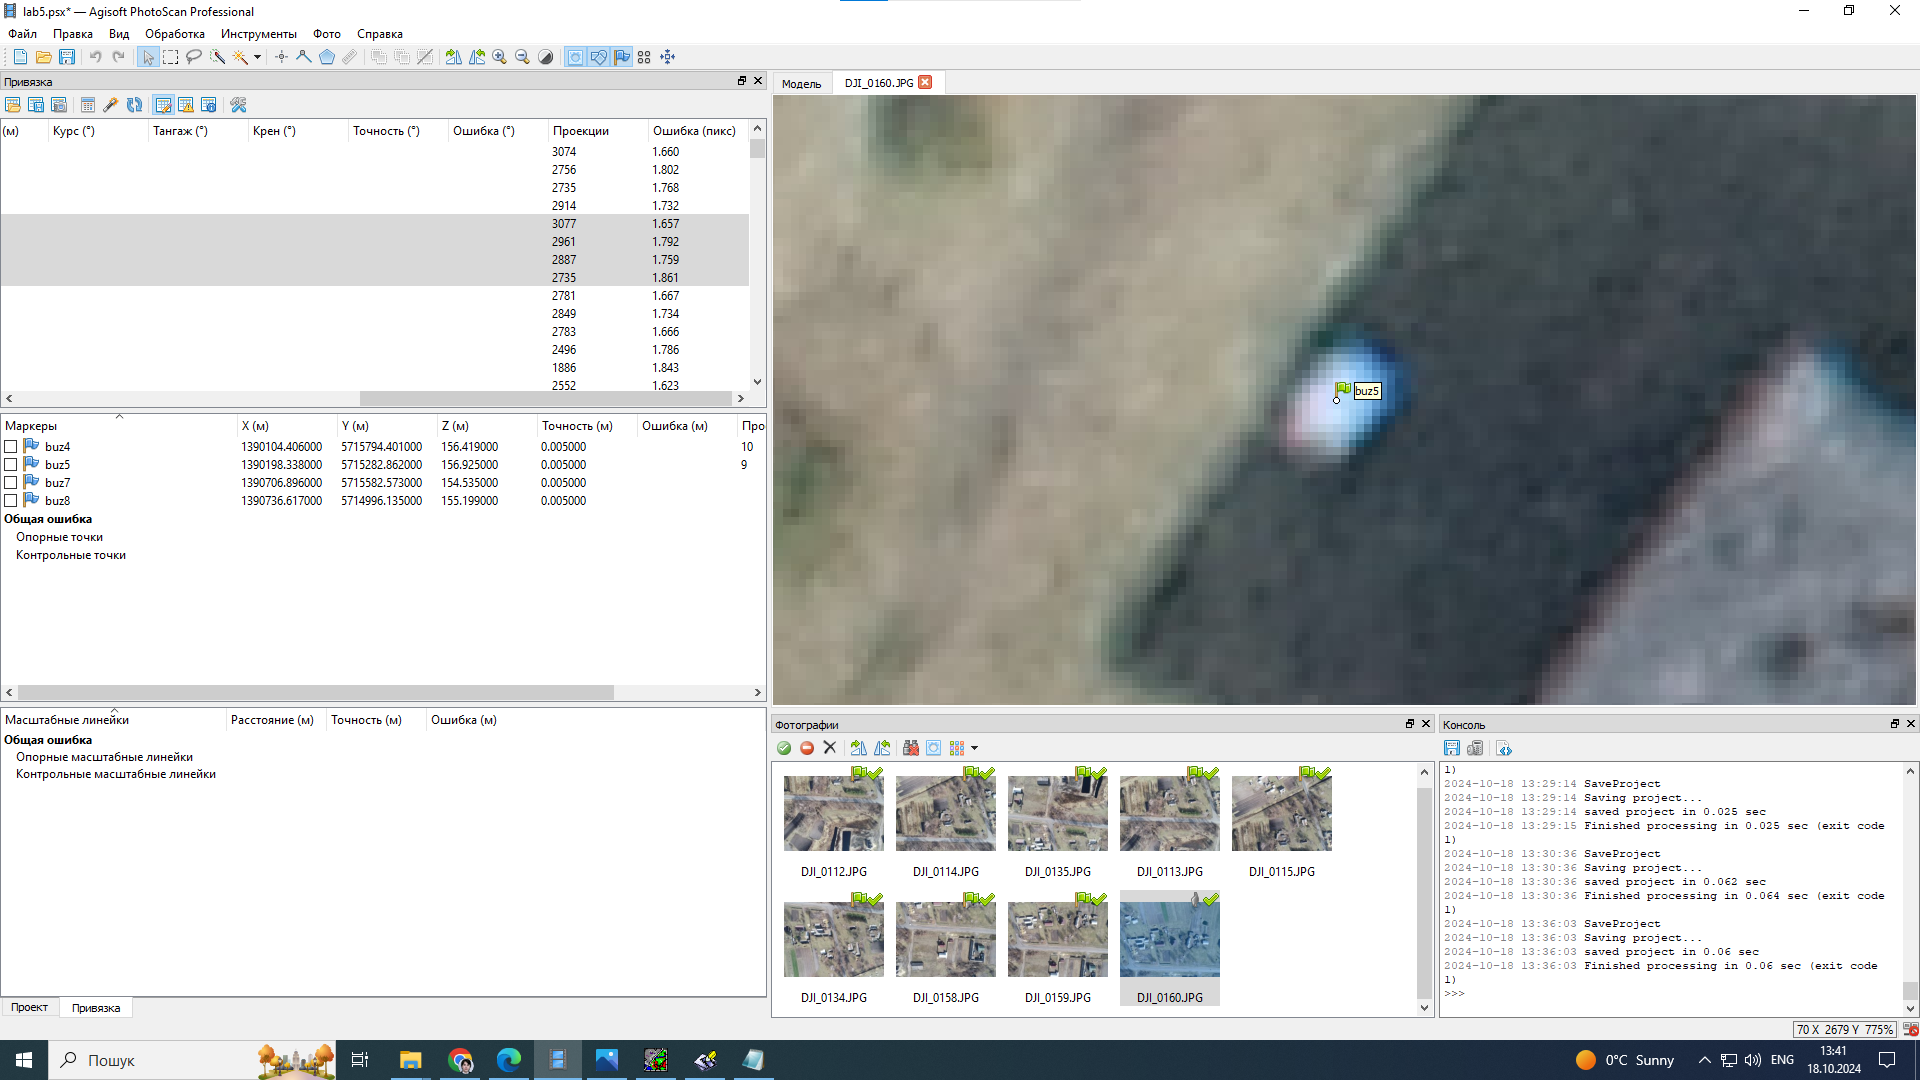The height and width of the screenshot is (1080, 1920).
Task: Click the draw polygon tool icon
Action: [327, 57]
